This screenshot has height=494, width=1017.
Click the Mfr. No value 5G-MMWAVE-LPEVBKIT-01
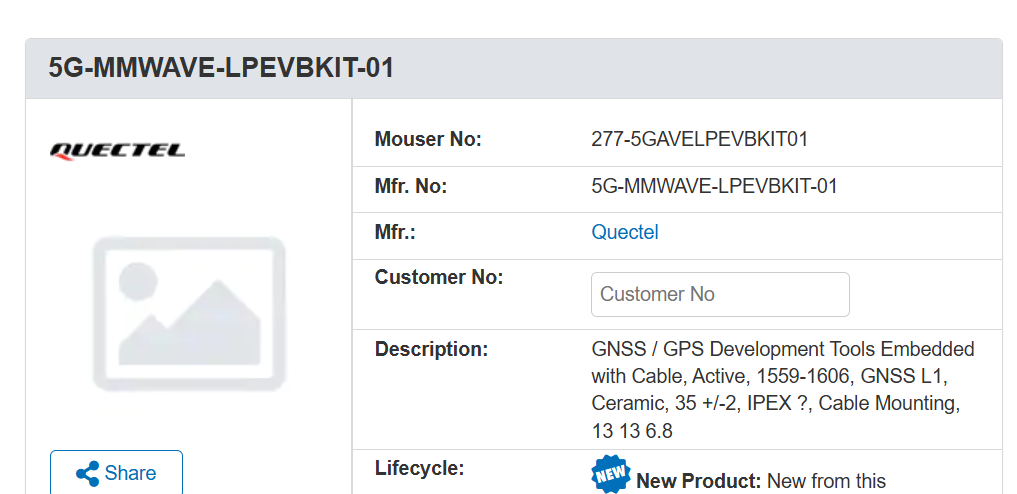click(x=714, y=186)
